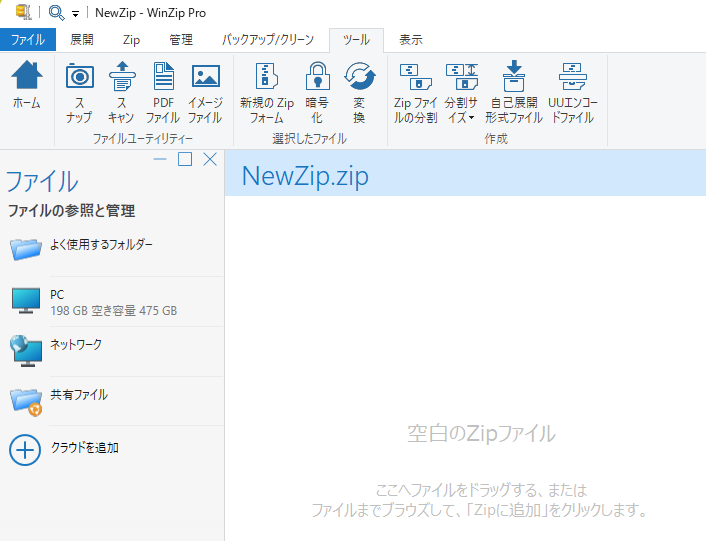Start the スキャン scan tool
706x541 pixels.
pos(122,92)
